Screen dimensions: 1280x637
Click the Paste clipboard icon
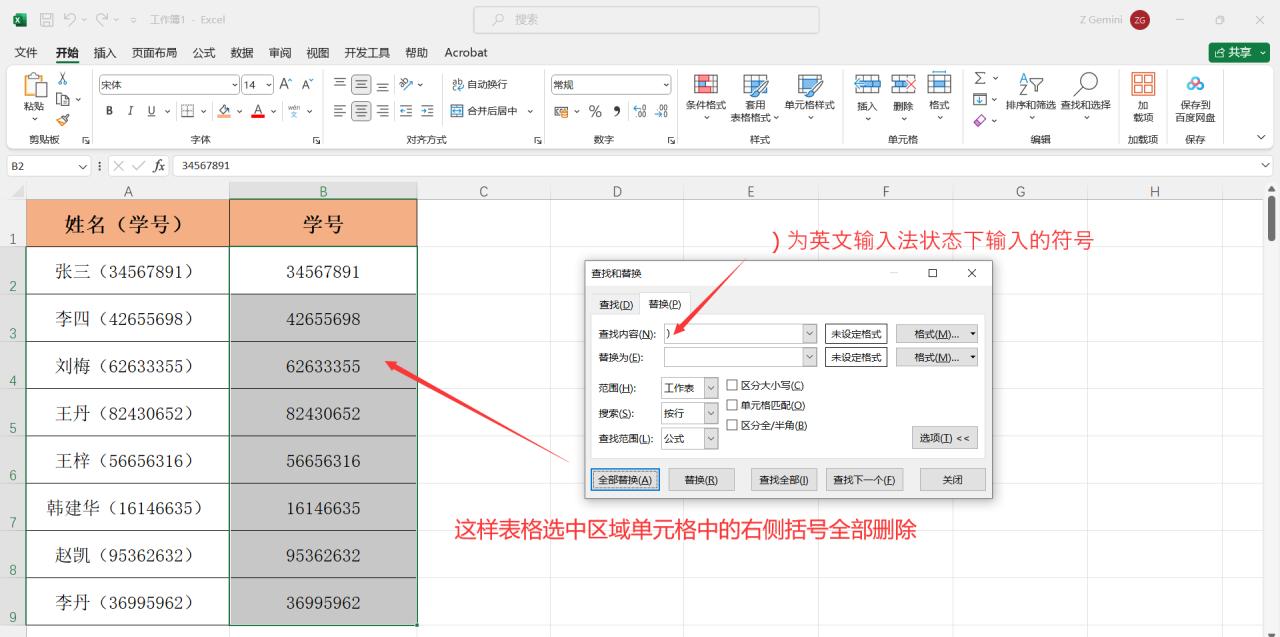(34, 87)
